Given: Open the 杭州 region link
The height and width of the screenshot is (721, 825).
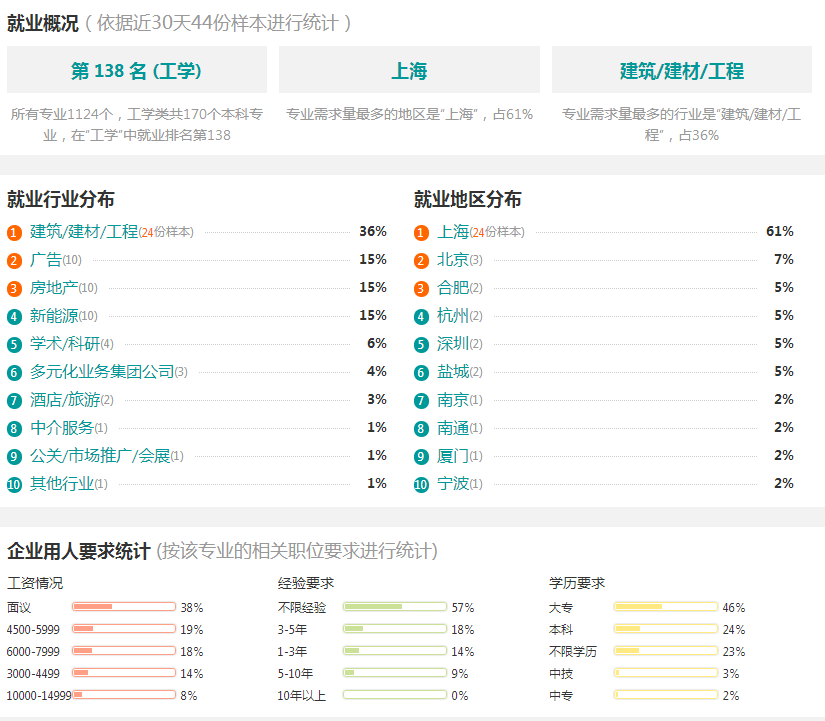Looking at the screenshot, I should (x=453, y=315).
